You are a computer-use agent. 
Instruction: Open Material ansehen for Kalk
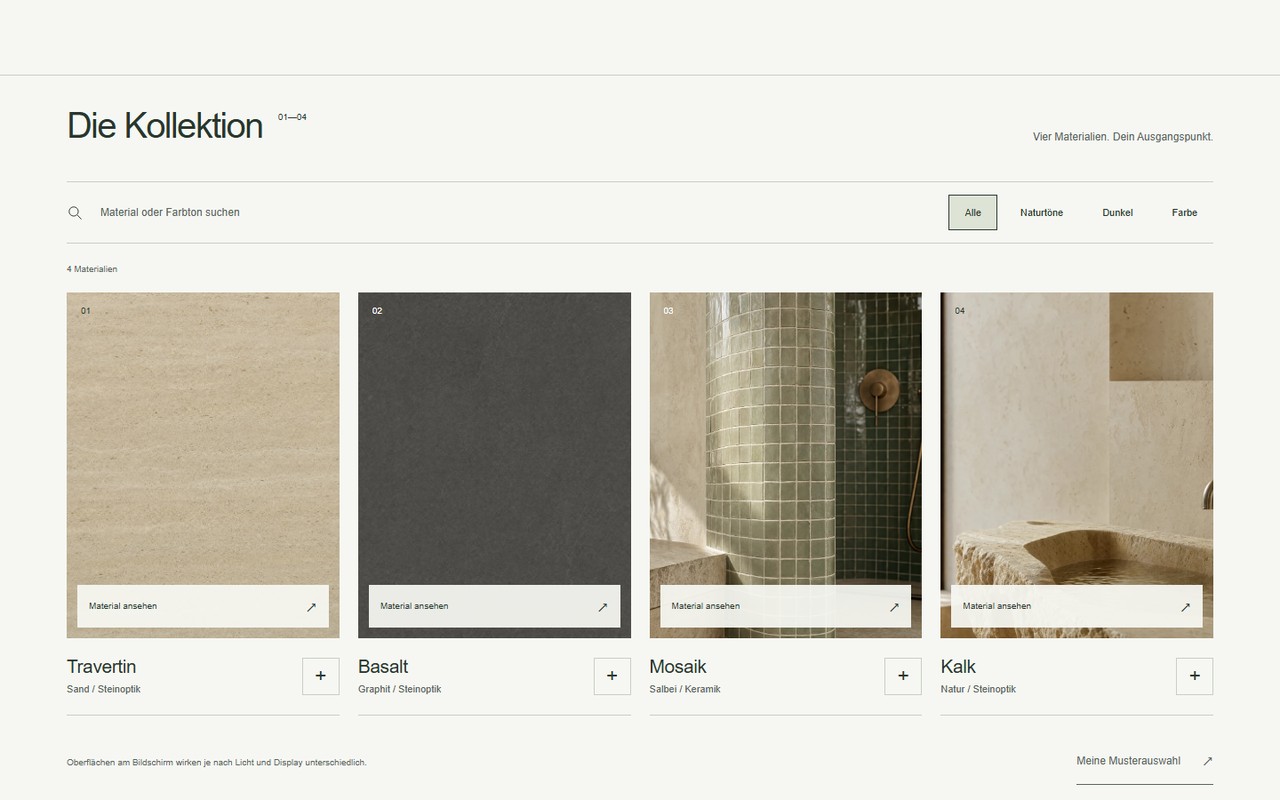tap(1077, 606)
